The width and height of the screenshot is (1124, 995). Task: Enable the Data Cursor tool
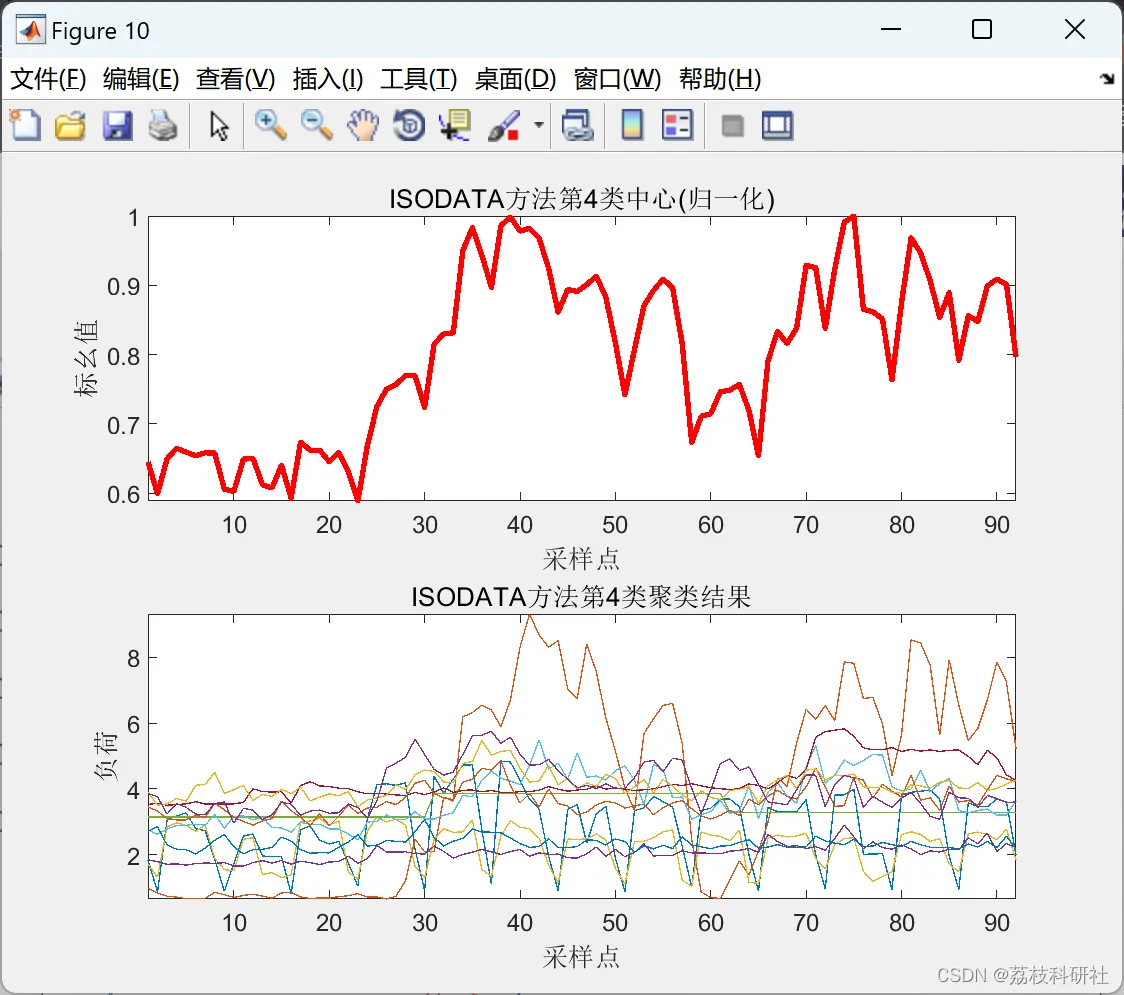[x=455, y=126]
